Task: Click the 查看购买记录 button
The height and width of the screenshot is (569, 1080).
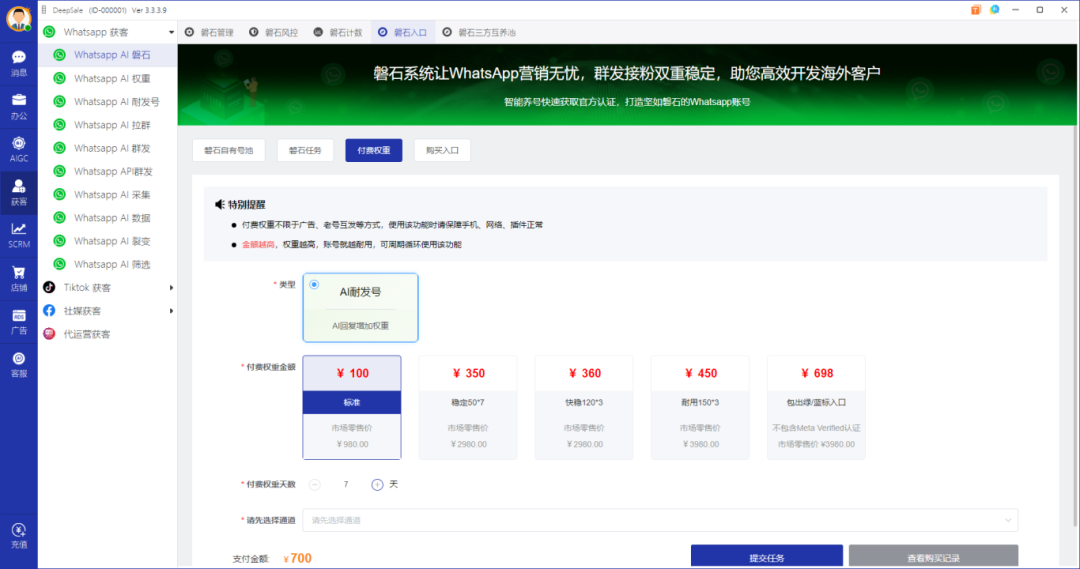Action: coord(933,557)
